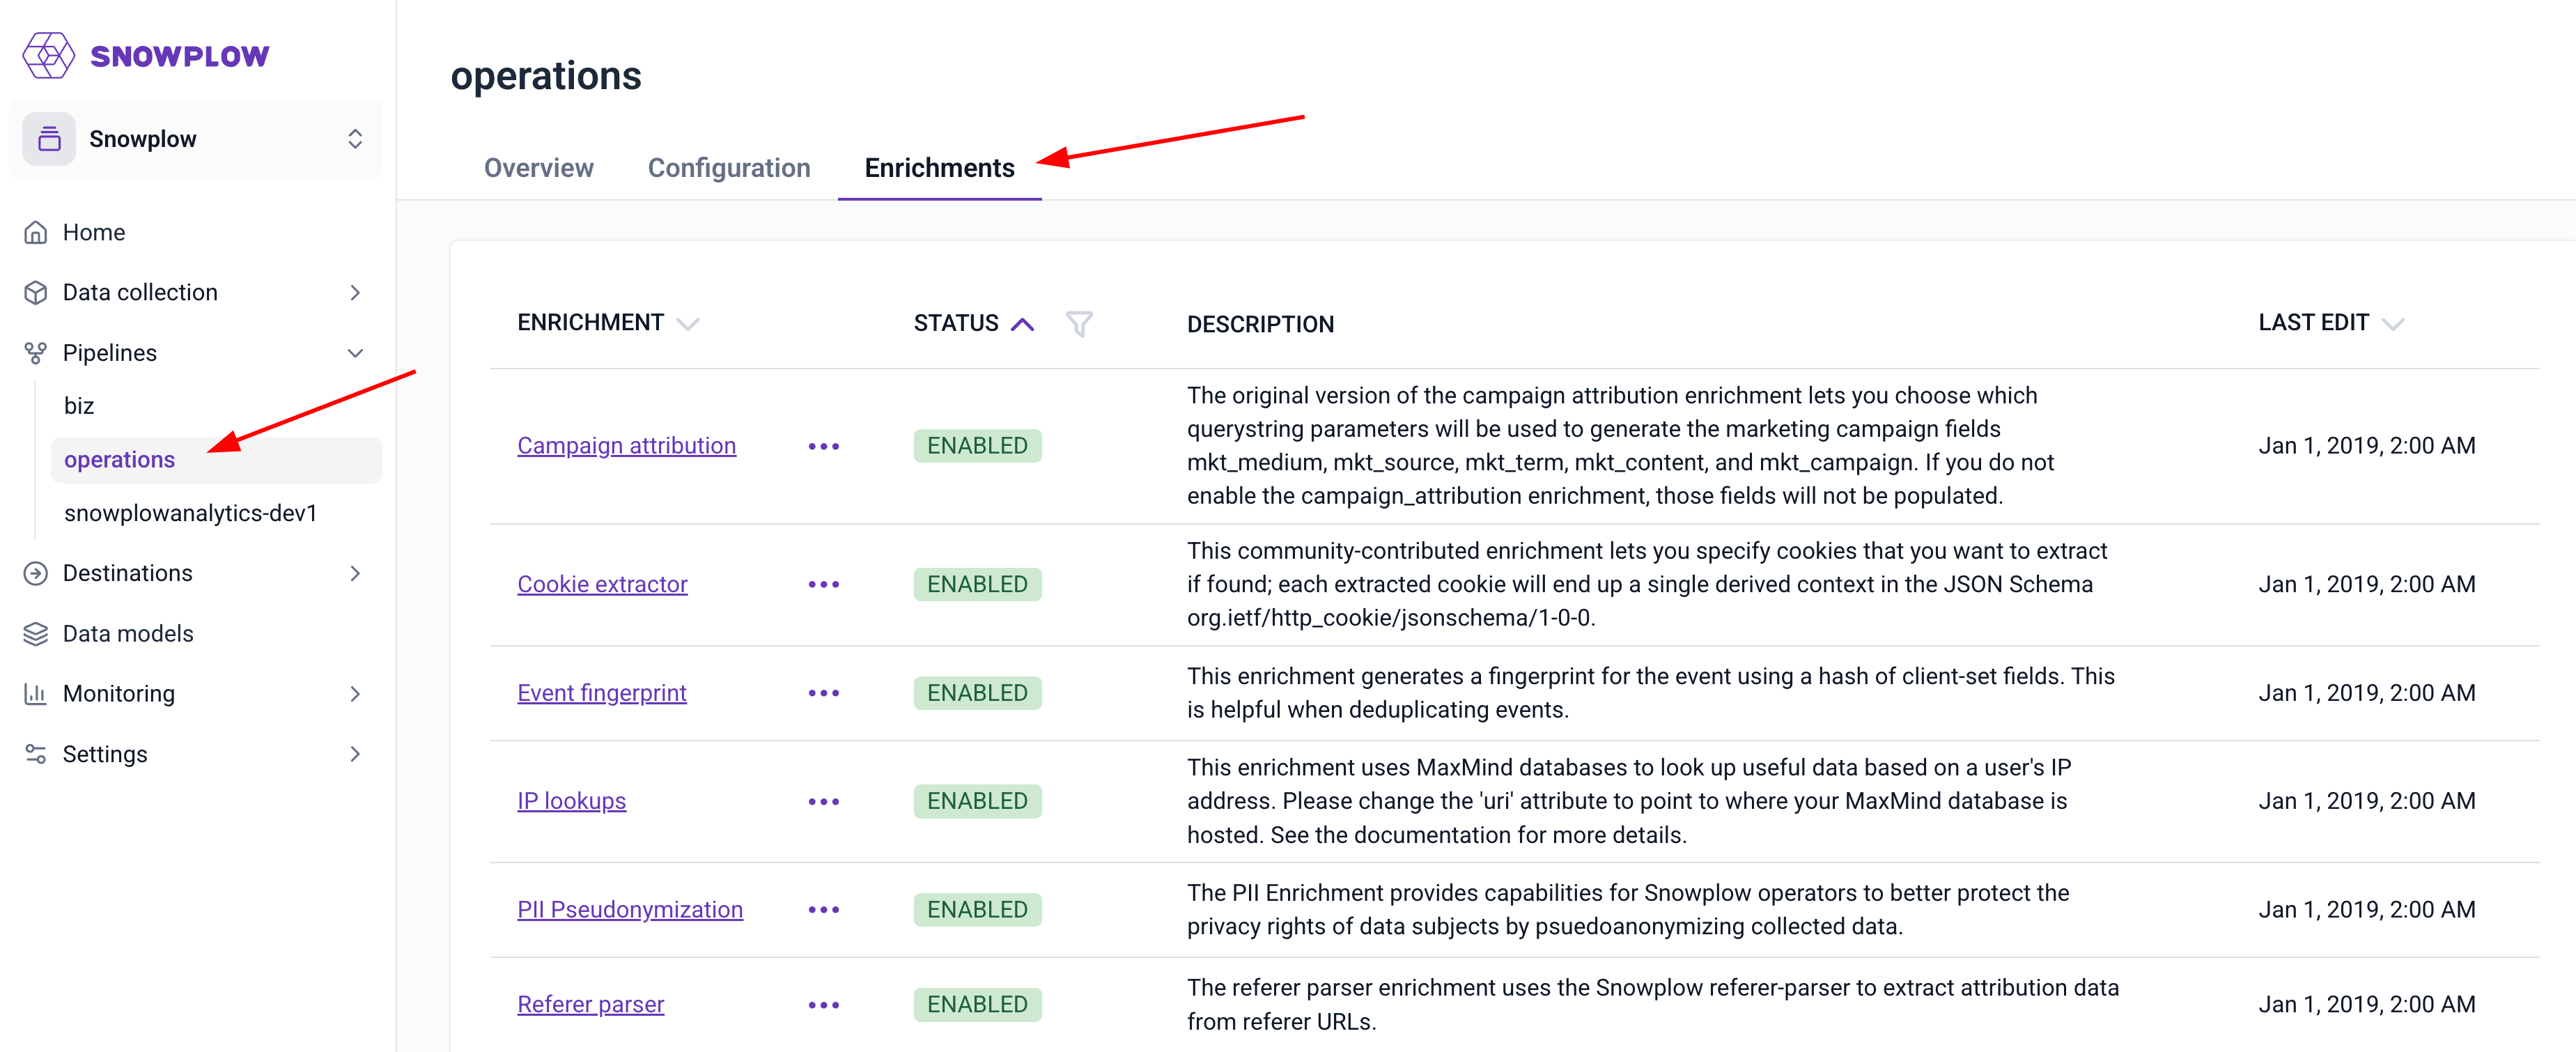
Task: Select the snowplowanalytics-dev1 pipeline
Action: pos(190,513)
